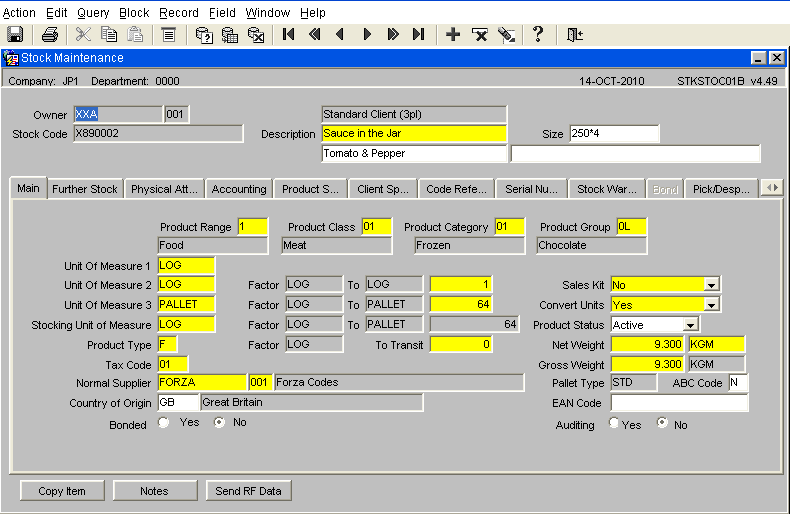Screen dimensions: 790x514
Task: Switch to the Product S... tab
Action: (x=310, y=189)
